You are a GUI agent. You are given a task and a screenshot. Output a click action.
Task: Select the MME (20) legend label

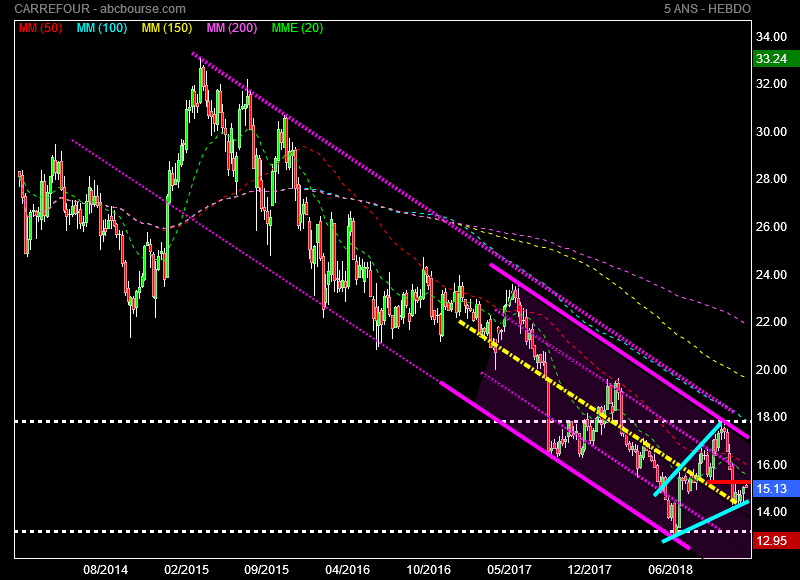[x=297, y=28]
